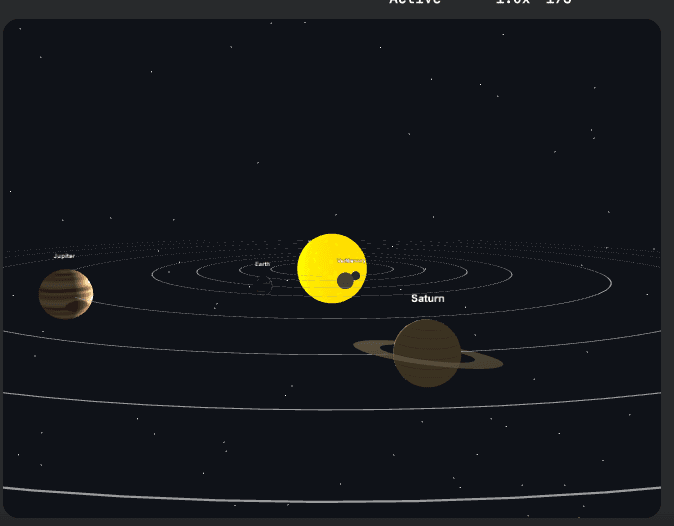
Task: Click the 1.0x speed indicator
Action: [511, 3]
